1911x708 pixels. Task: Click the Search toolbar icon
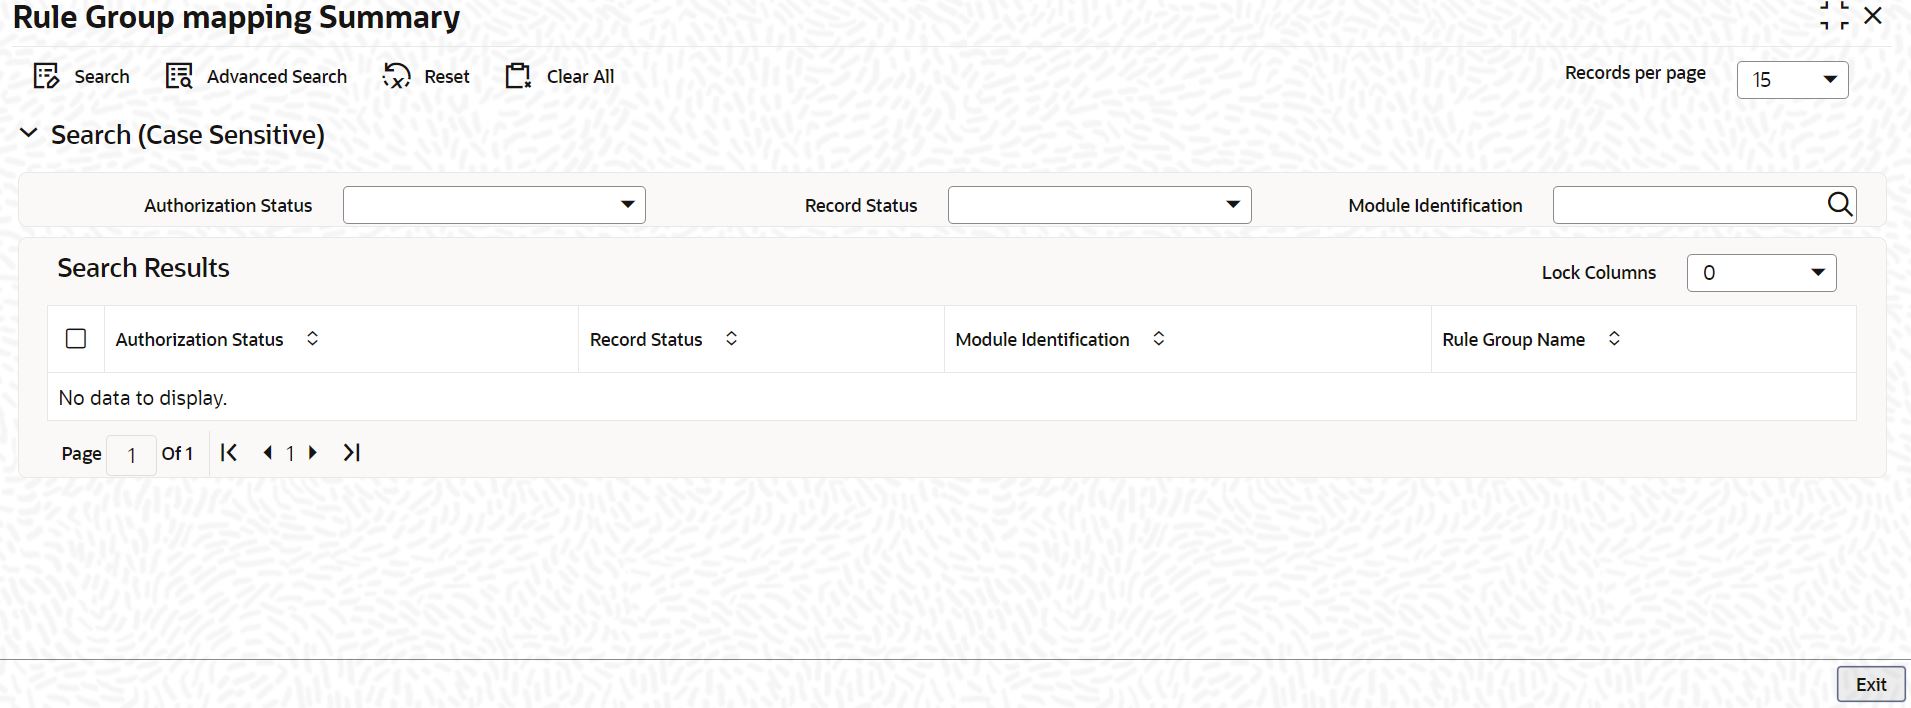[x=47, y=77]
